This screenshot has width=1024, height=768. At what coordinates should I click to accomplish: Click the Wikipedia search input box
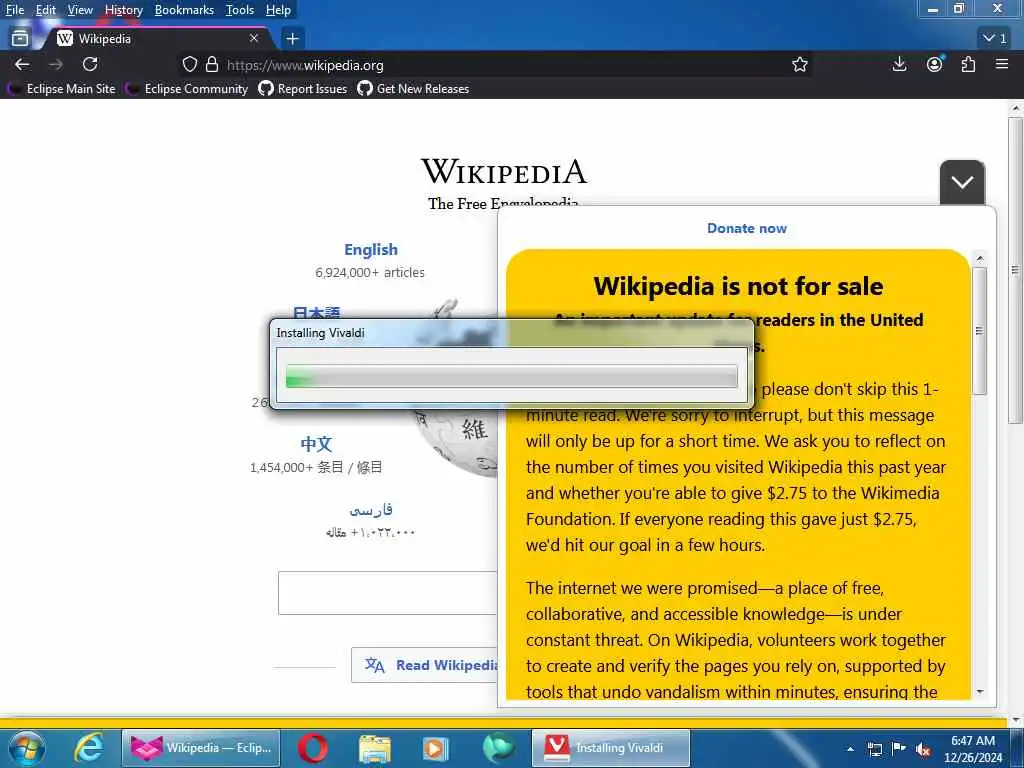388,593
